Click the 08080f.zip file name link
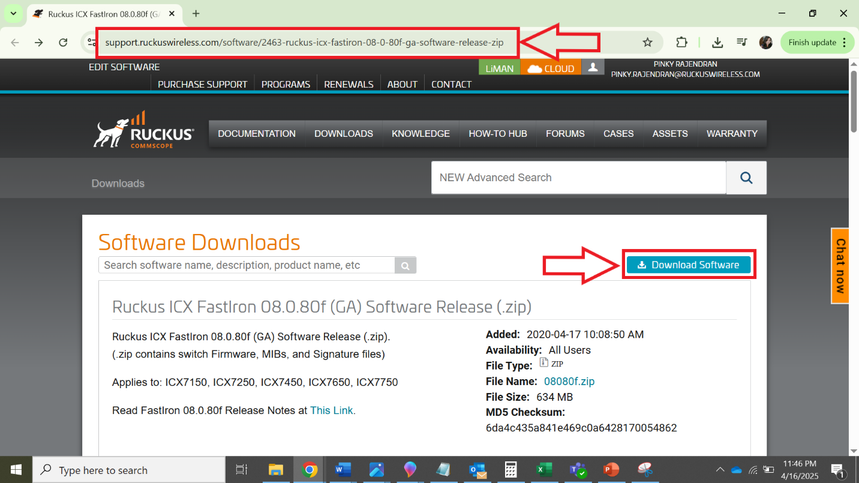This screenshot has width=859, height=483. coord(568,381)
